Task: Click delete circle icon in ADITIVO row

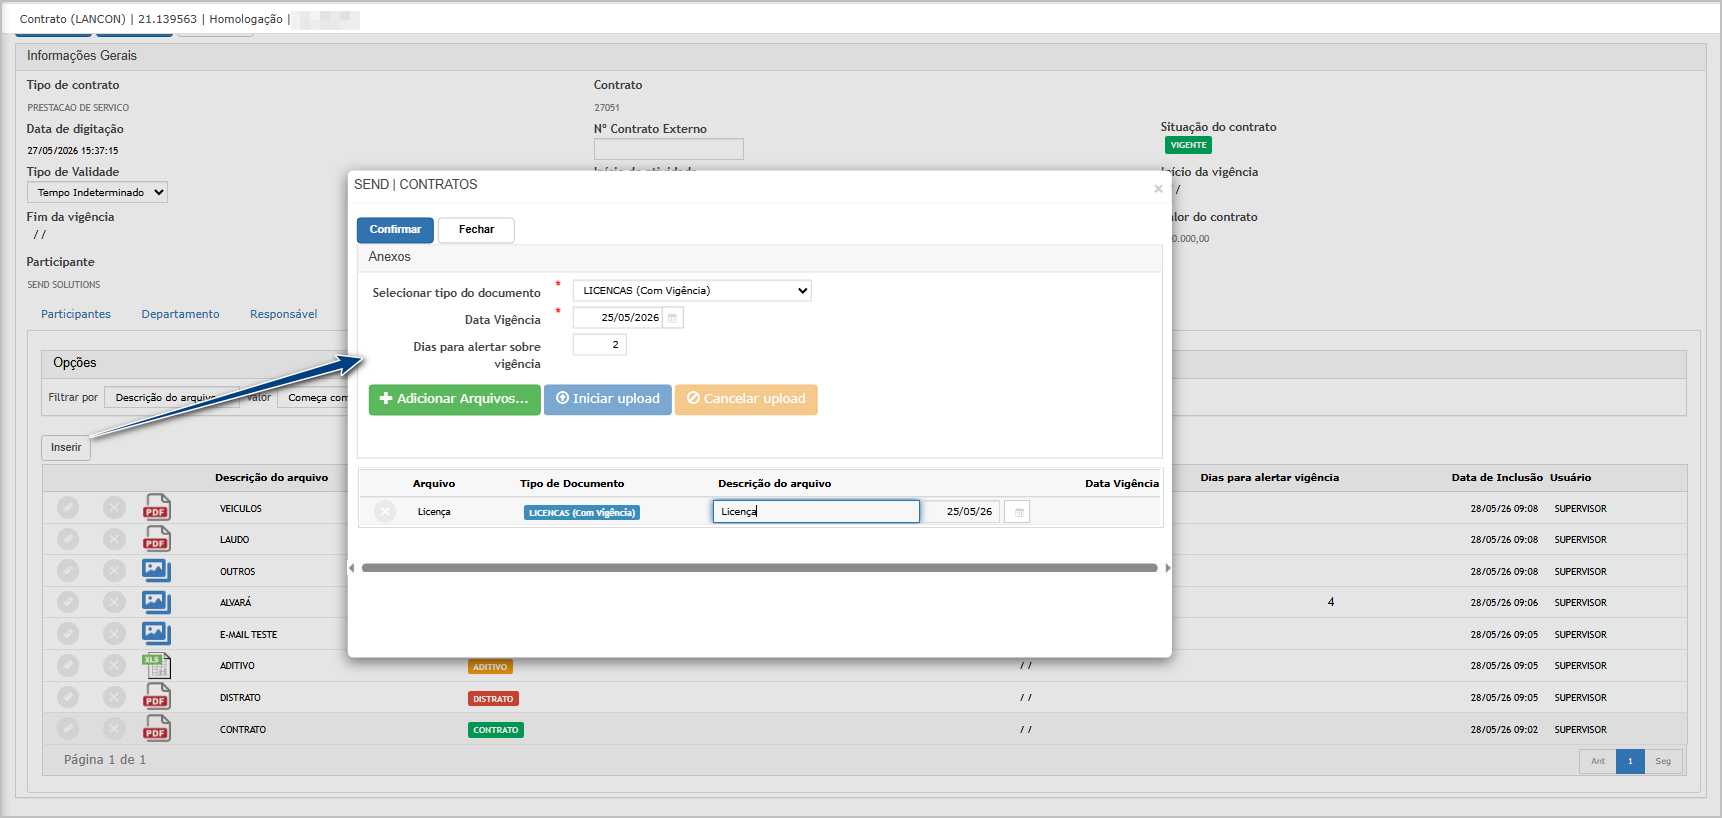Action: tap(114, 665)
